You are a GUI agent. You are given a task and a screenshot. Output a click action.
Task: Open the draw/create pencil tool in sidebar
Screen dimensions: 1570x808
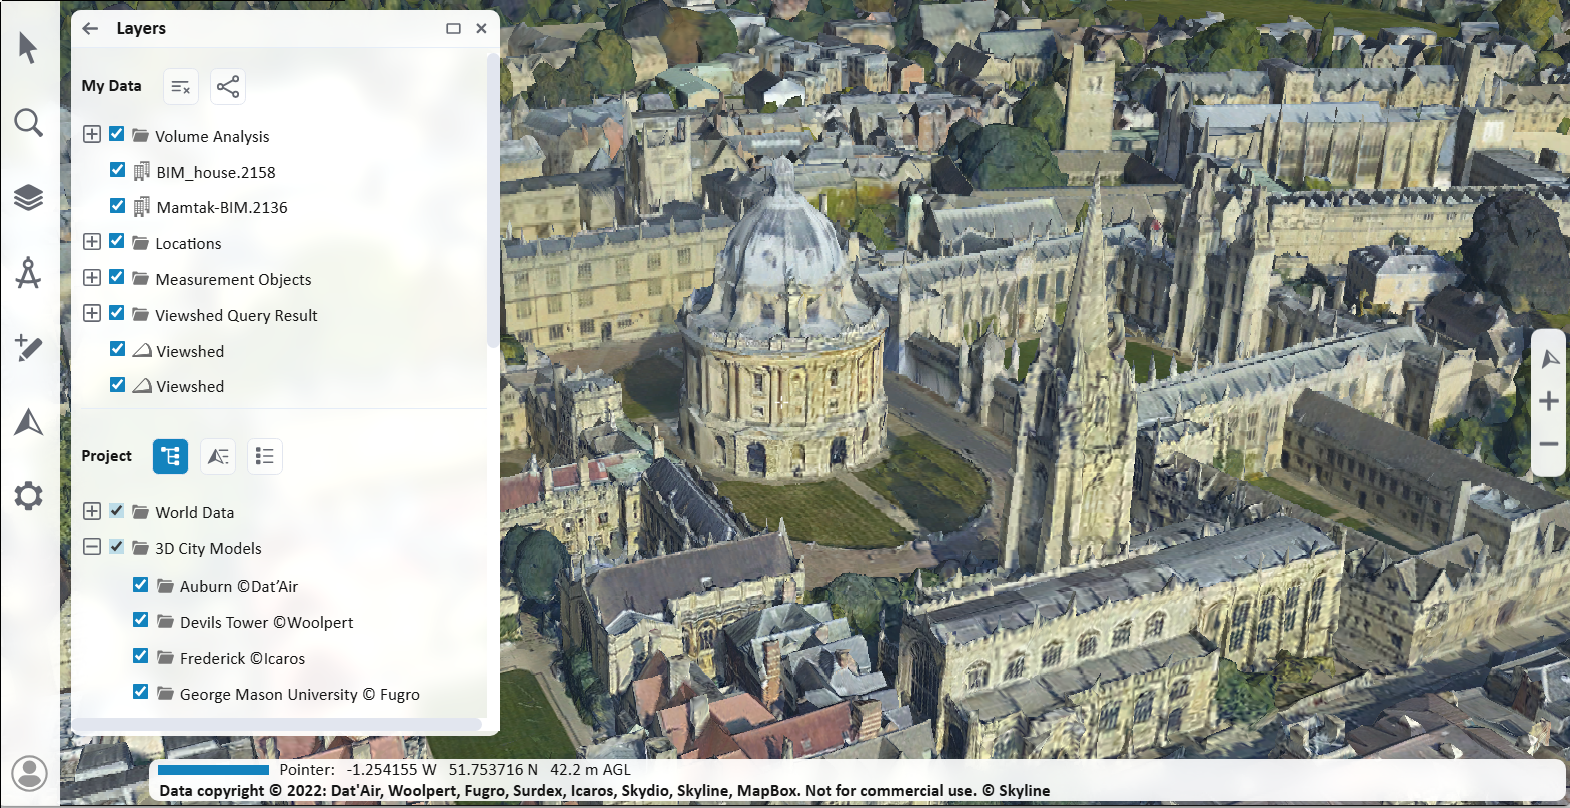[28, 347]
